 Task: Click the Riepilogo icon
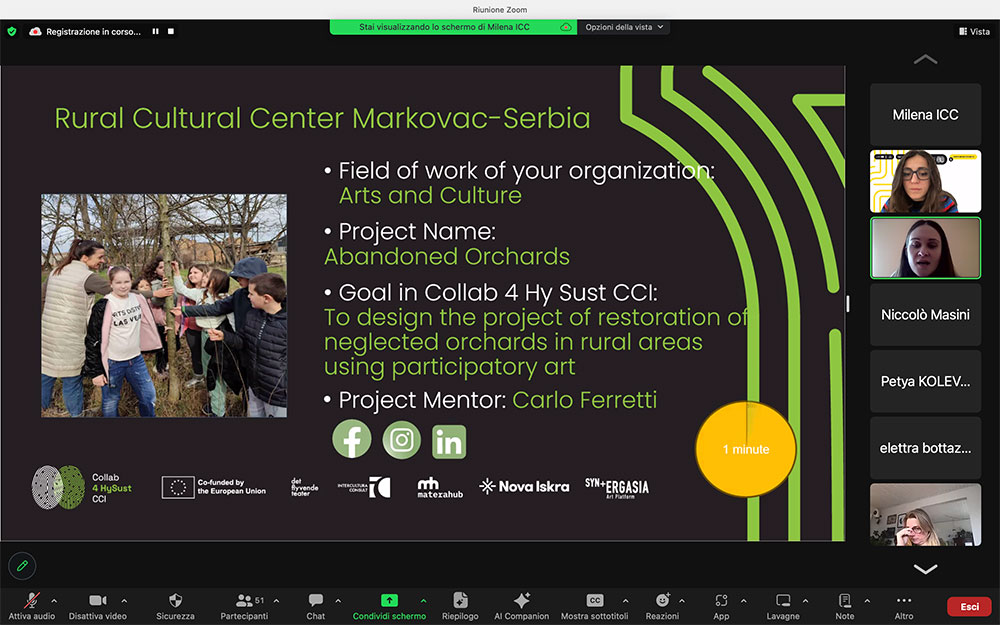click(x=460, y=601)
